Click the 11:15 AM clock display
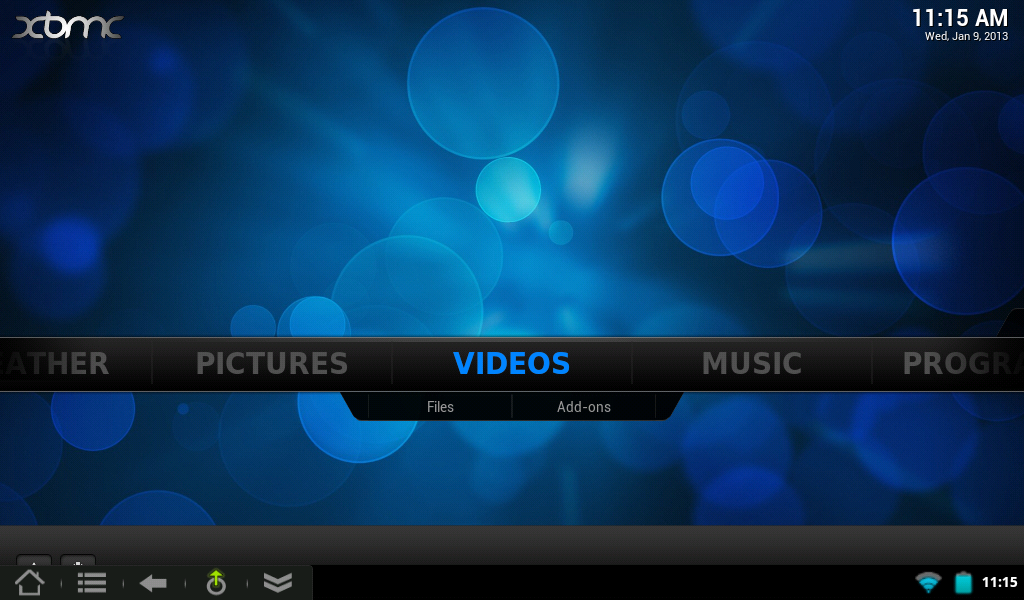This screenshot has width=1024, height=600. pyautogui.click(x=959, y=18)
